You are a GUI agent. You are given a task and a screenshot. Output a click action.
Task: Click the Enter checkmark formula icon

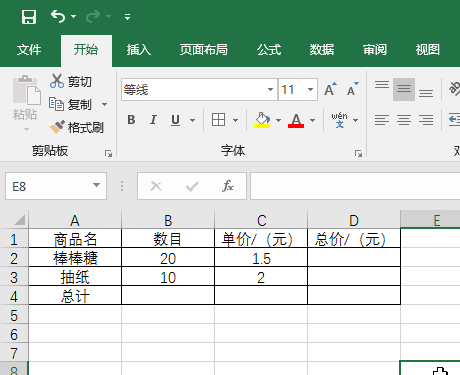(x=192, y=186)
